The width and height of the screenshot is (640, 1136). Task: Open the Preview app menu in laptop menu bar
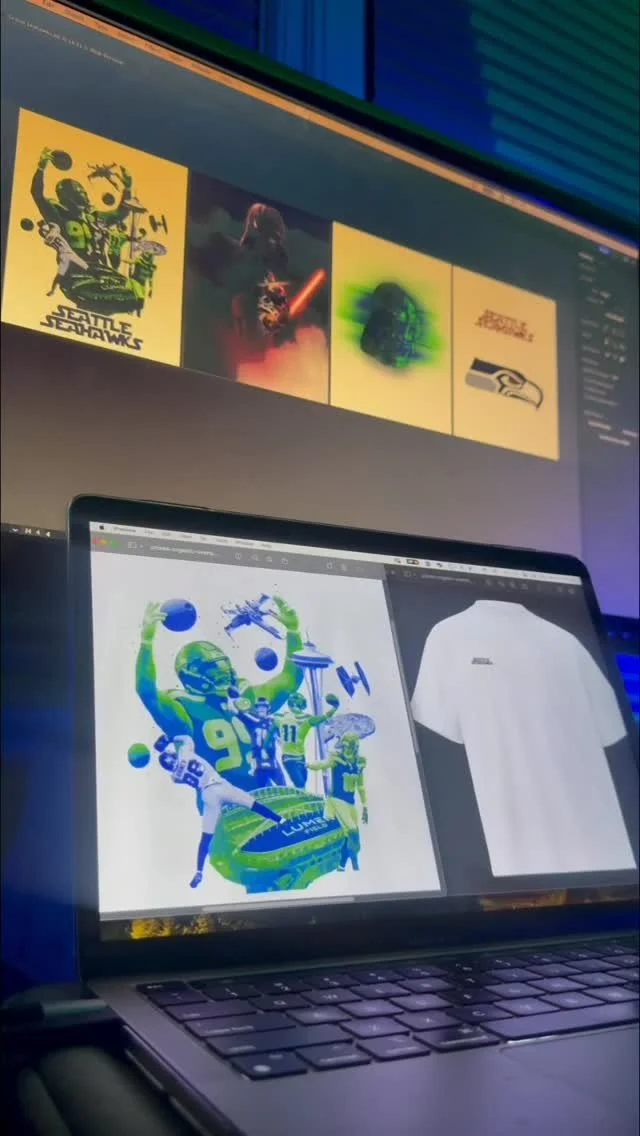coord(125,530)
